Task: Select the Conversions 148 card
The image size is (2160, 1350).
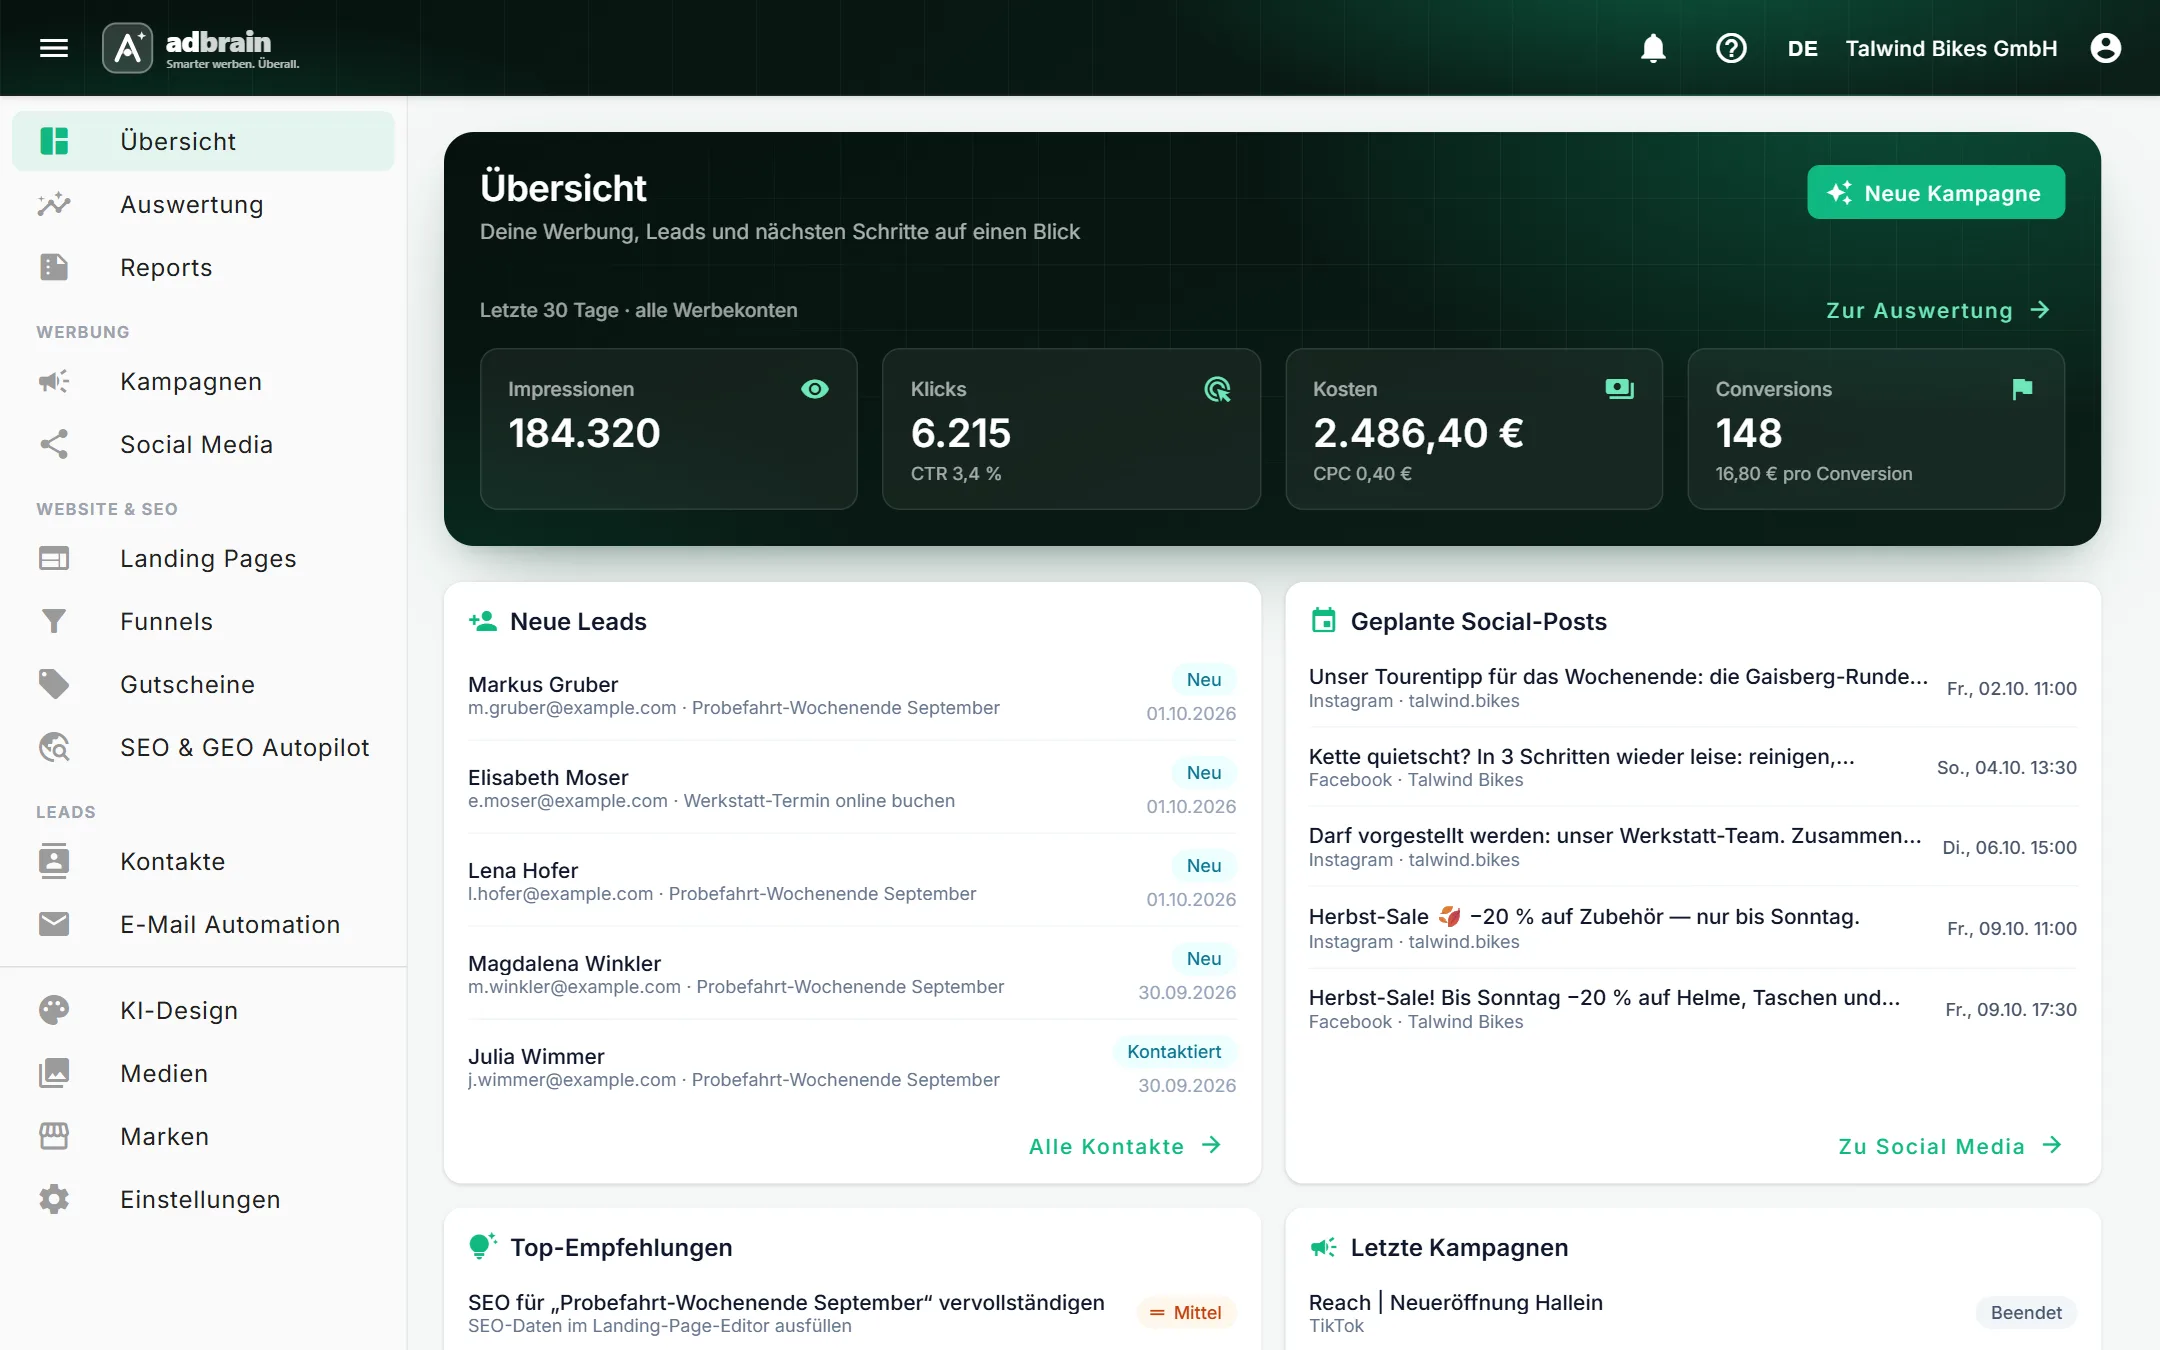Action: [1876, 429]
